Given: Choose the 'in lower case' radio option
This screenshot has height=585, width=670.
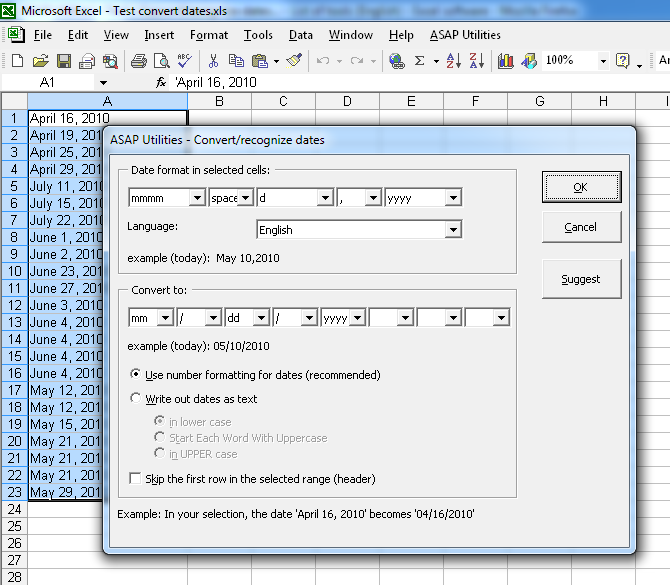Looking at the screenshot, I should 159,421.
